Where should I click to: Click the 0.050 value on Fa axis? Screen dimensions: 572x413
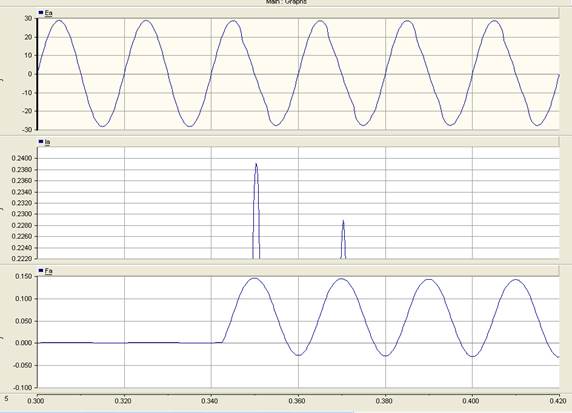pyautogui.click(x=24, y=321)
